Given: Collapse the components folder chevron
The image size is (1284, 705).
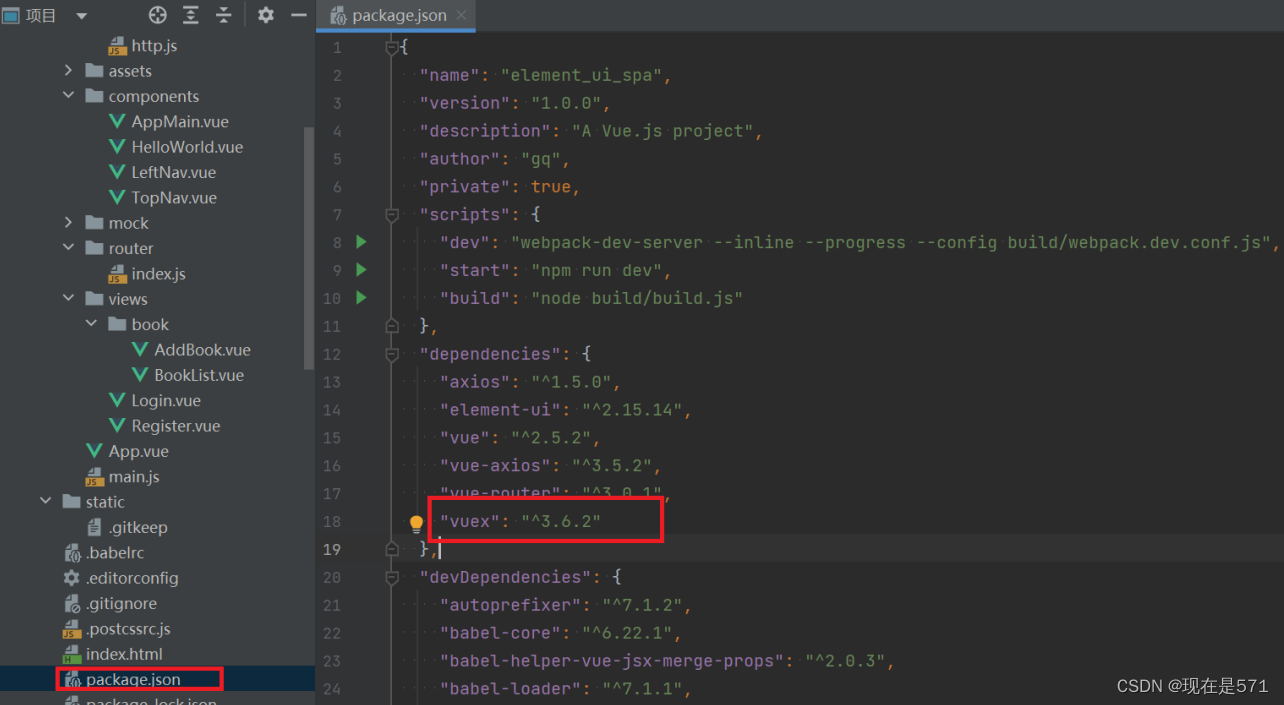Looking at the screenshot, I should pyautogui.click(x=68, y=96).
